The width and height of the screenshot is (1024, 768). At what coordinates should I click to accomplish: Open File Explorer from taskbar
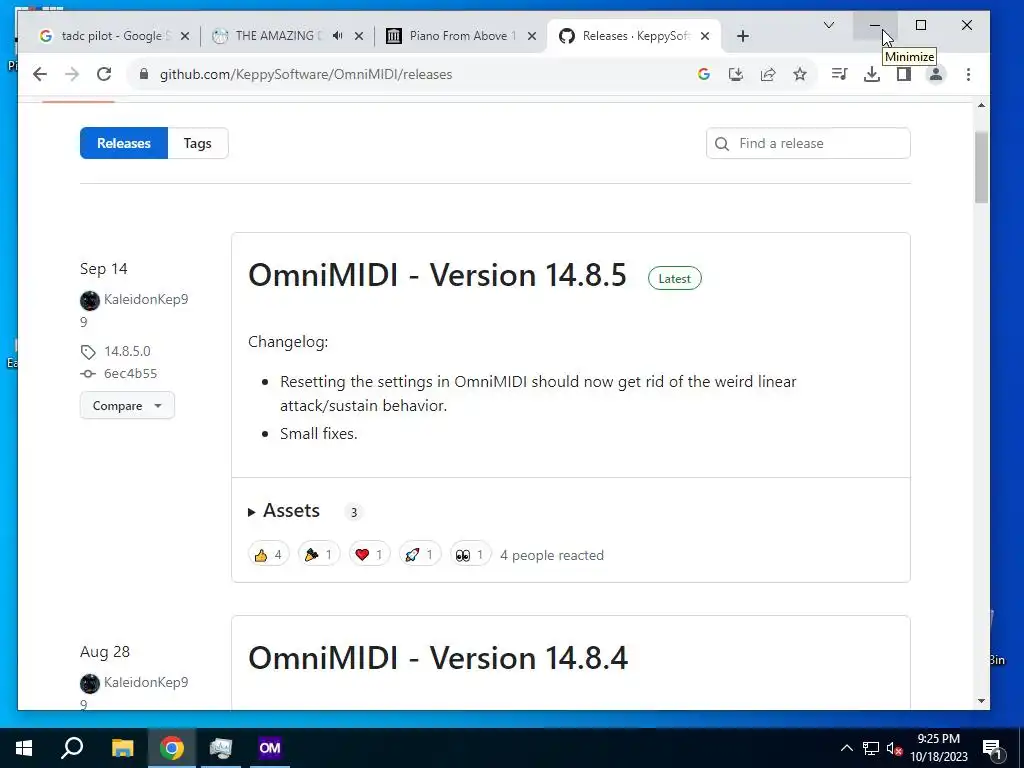122,748
